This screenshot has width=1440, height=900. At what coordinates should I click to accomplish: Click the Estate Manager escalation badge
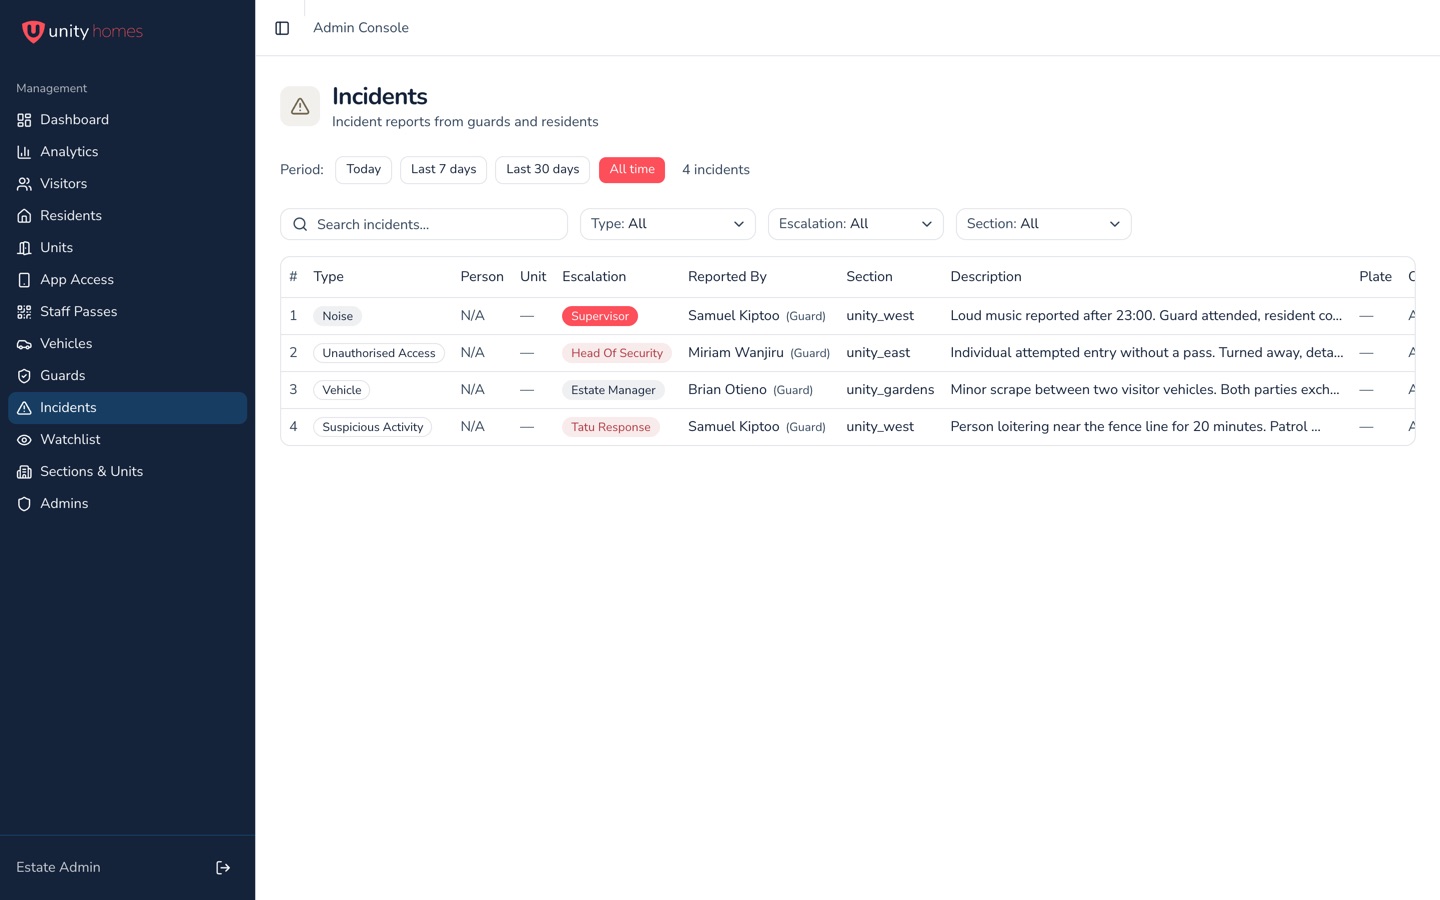click(613, 390)
